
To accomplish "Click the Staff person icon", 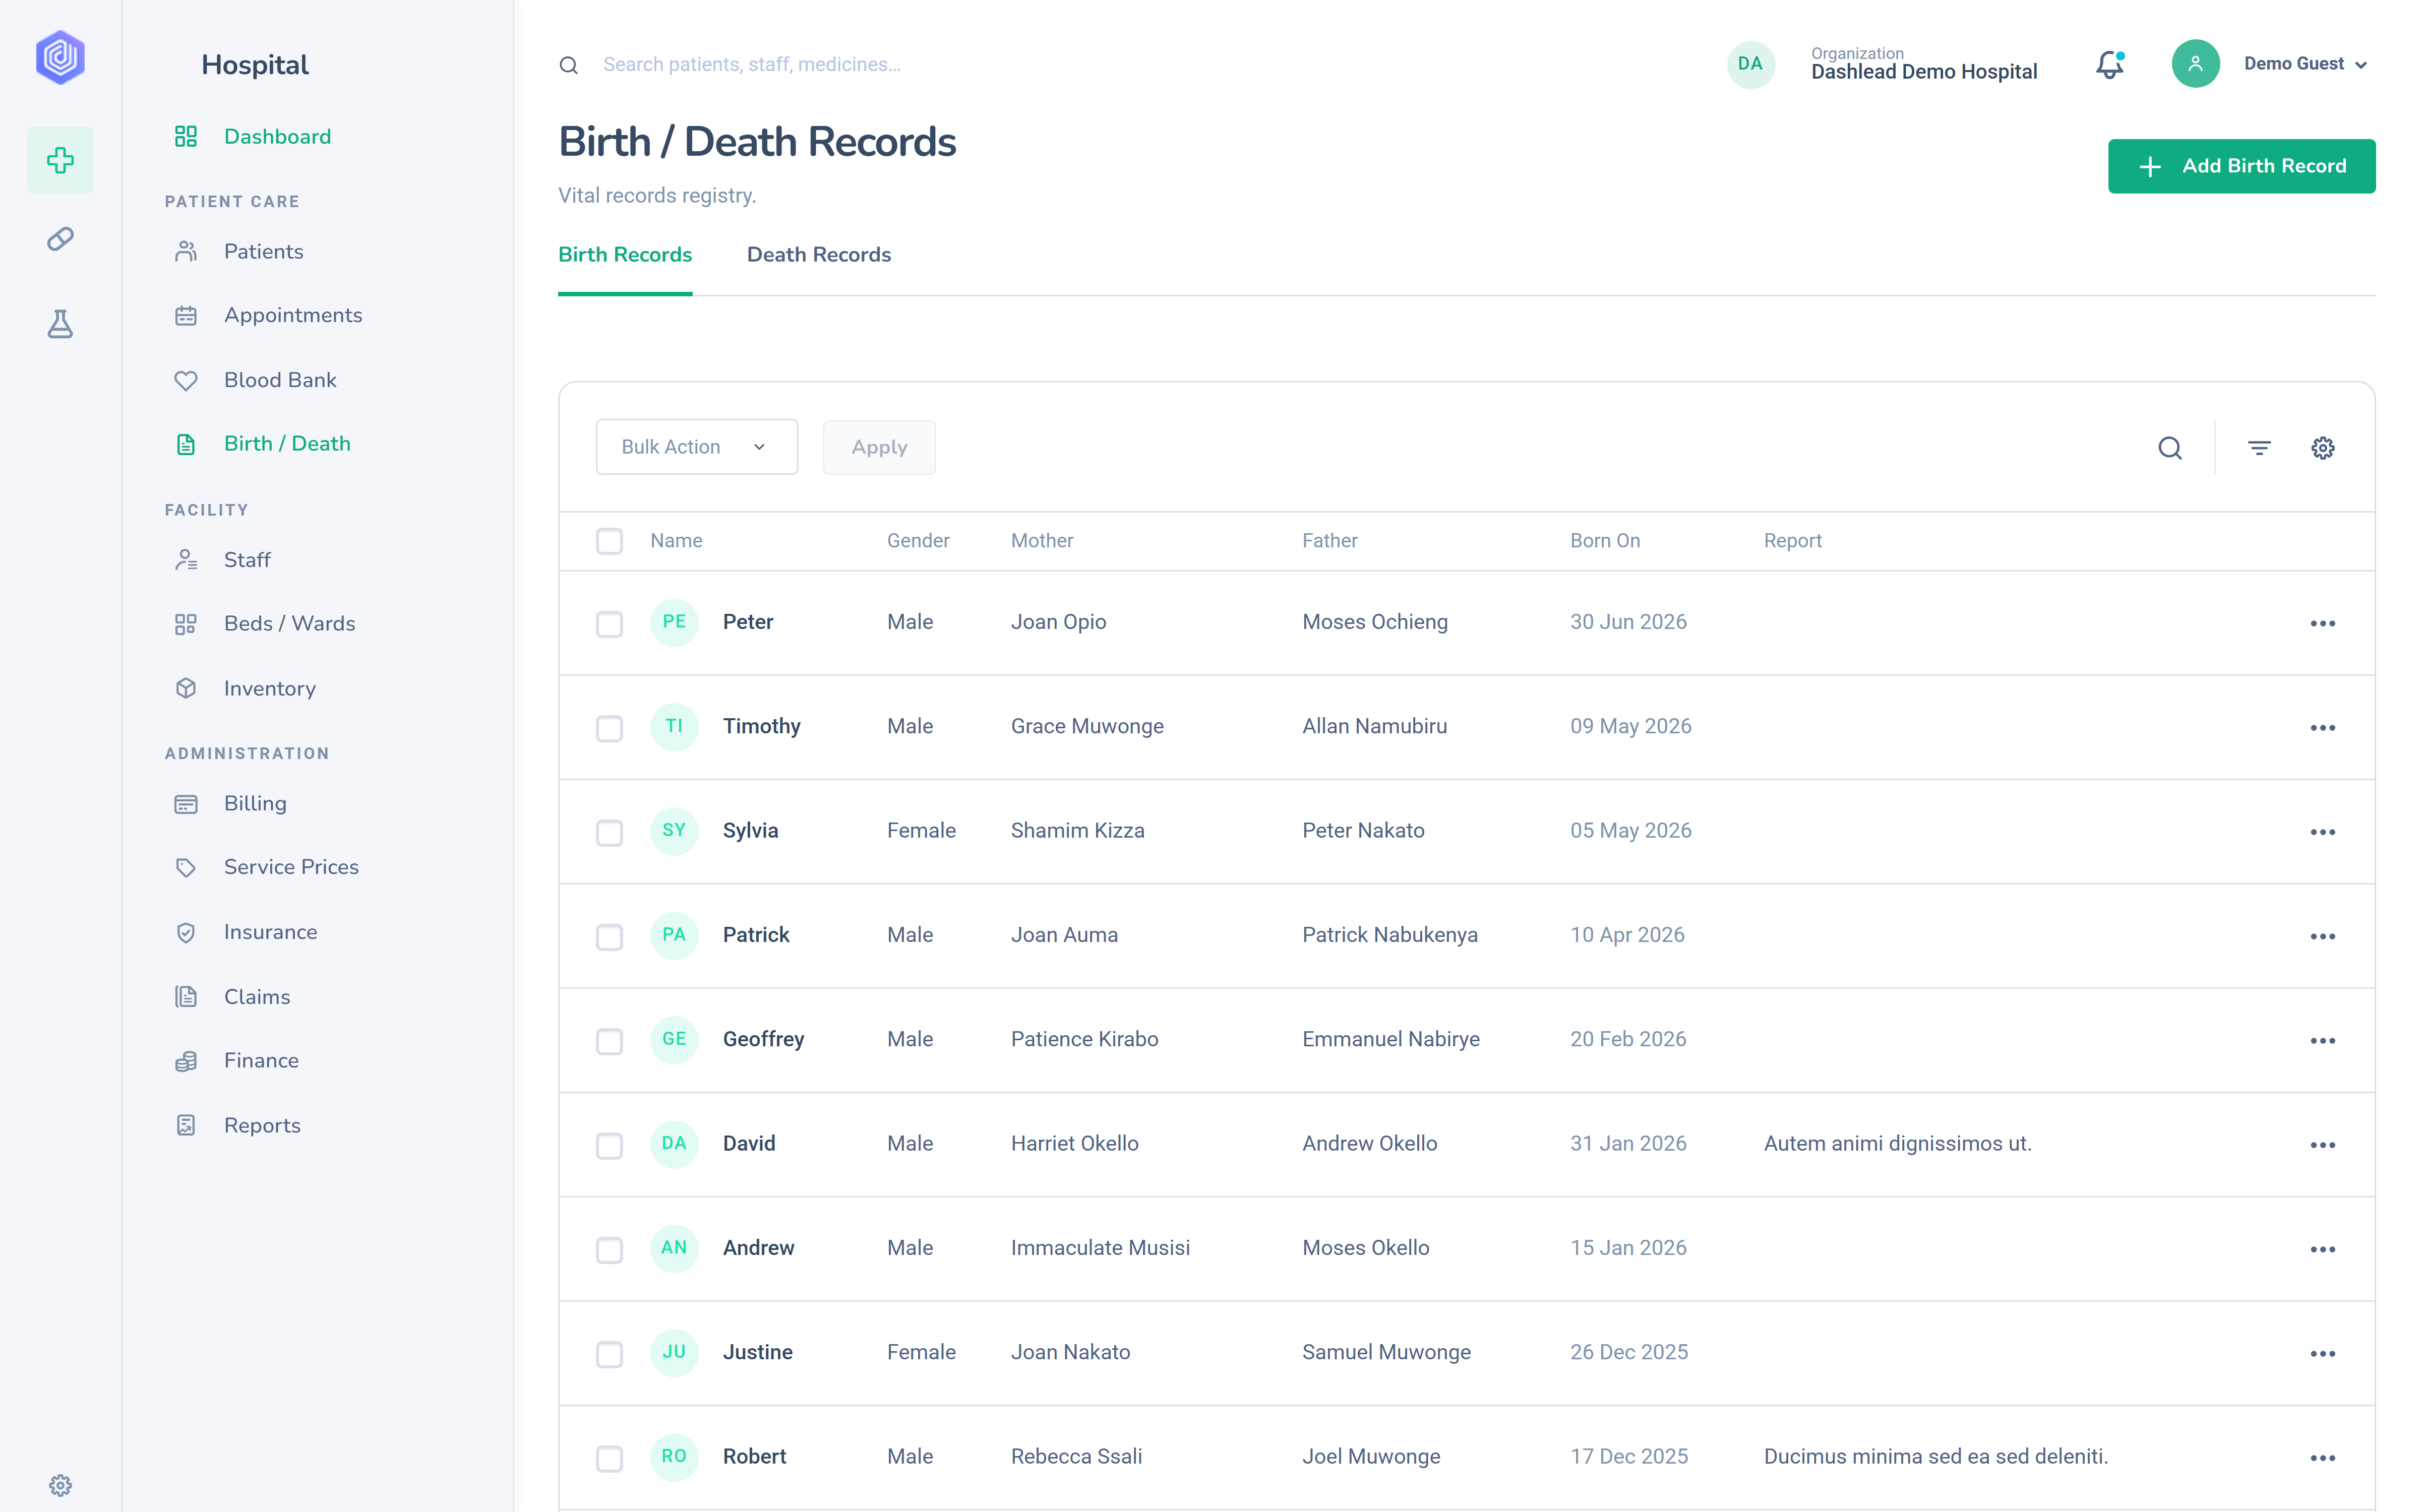I will pos(186,560).
